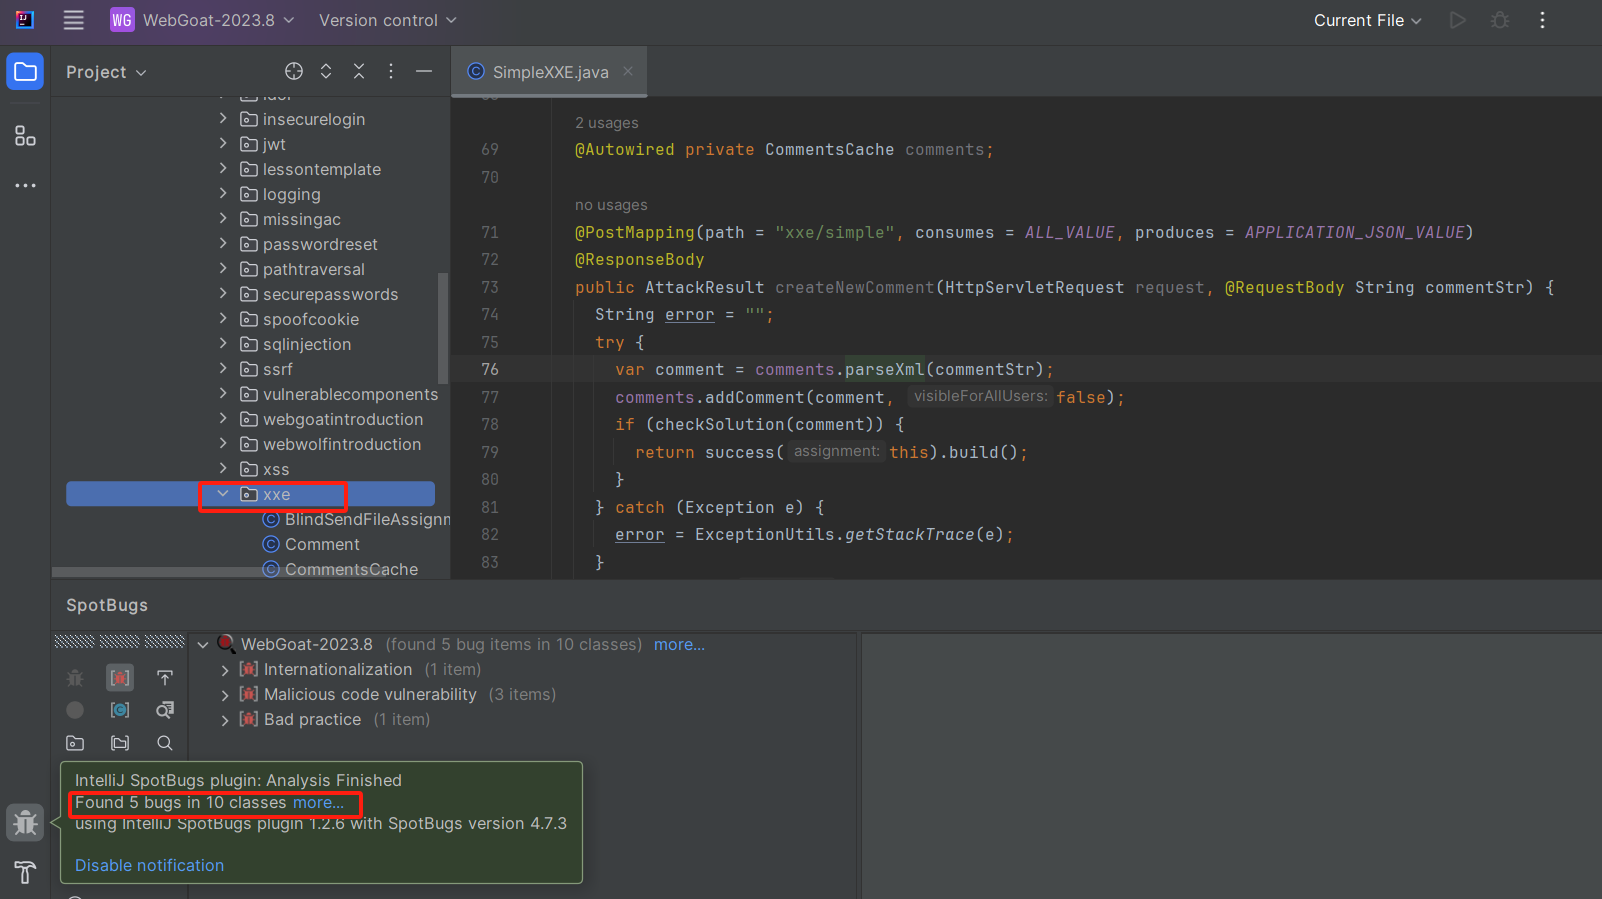Click SpotBugs analyze module folder icon

tap(75, 743)
